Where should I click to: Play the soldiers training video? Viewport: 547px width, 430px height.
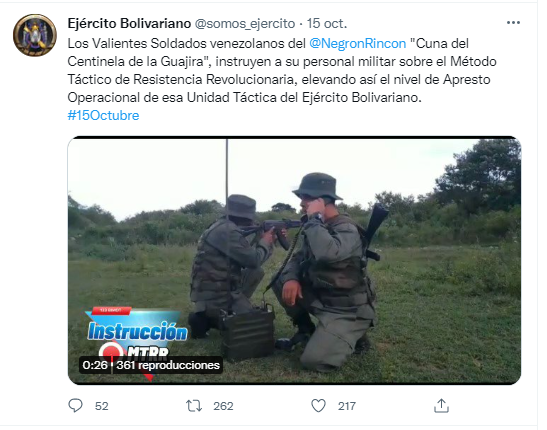294,261
